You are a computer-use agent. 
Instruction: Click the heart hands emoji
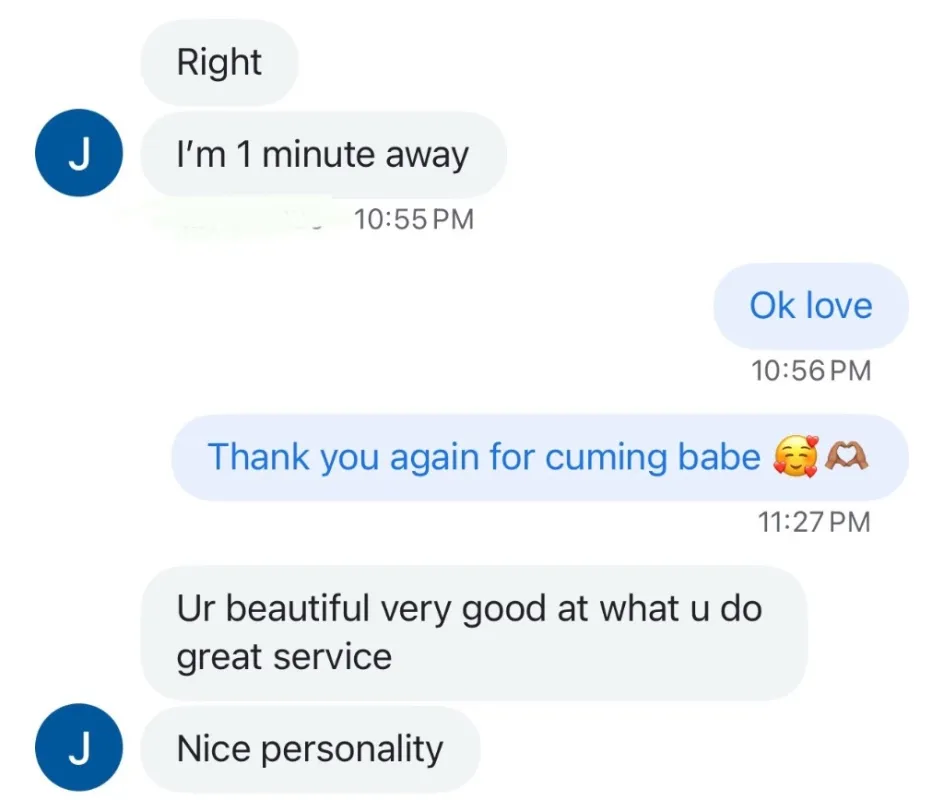point(848,458)
